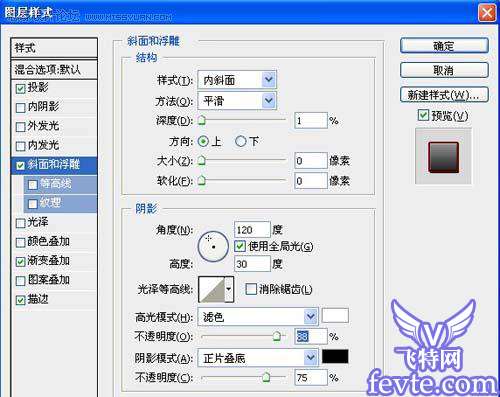Click the 大小 size pixel input
500x397 pixels.
311,161
